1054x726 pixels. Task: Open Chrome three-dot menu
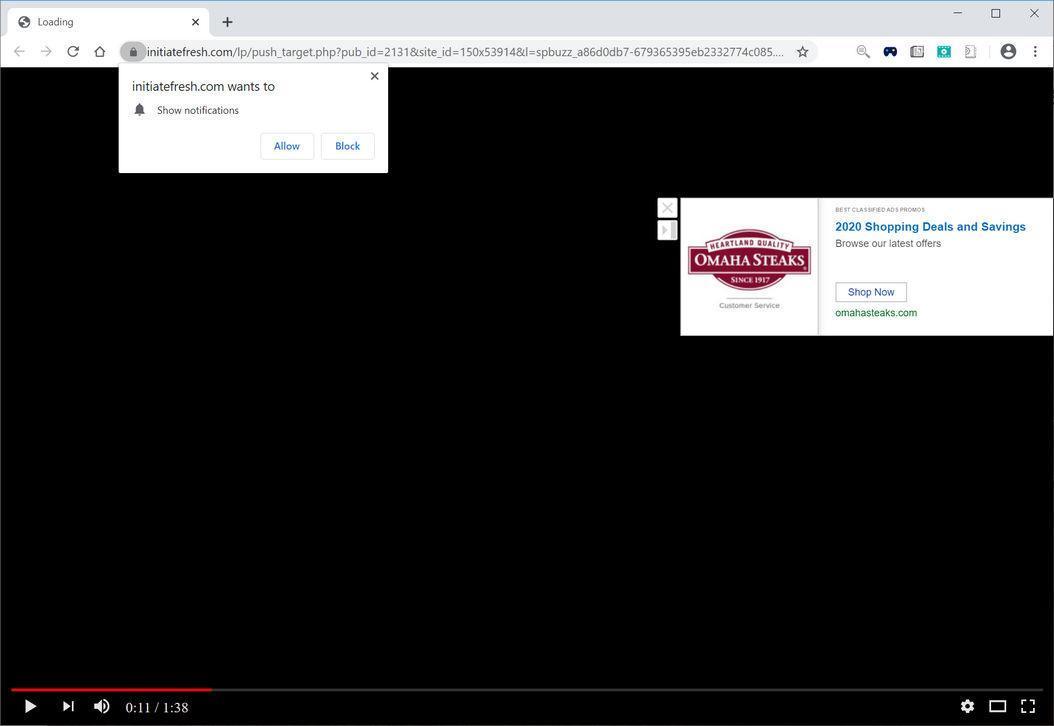(1035, 52)
